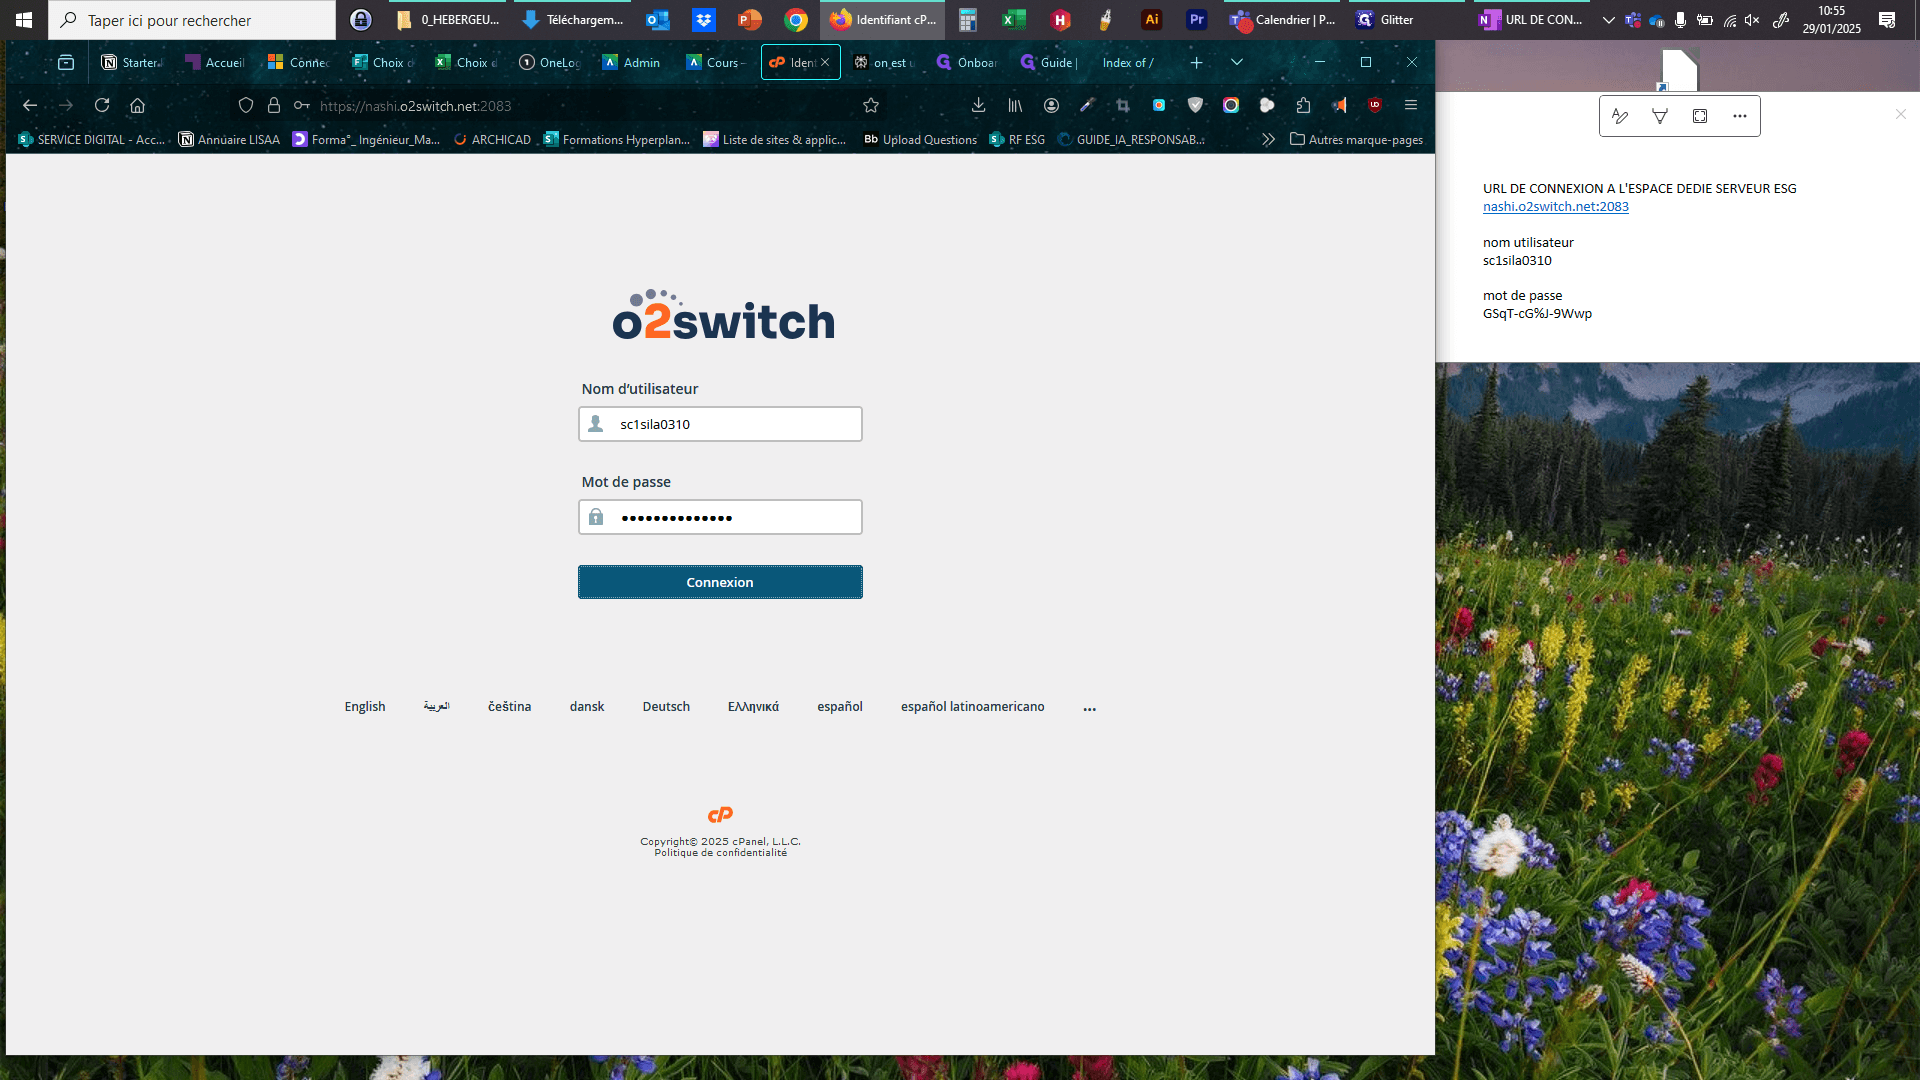The height and width of the screenshot is (1080, 1920).
Task: Show hidden system tray icons
Action: click(1608, 20)
